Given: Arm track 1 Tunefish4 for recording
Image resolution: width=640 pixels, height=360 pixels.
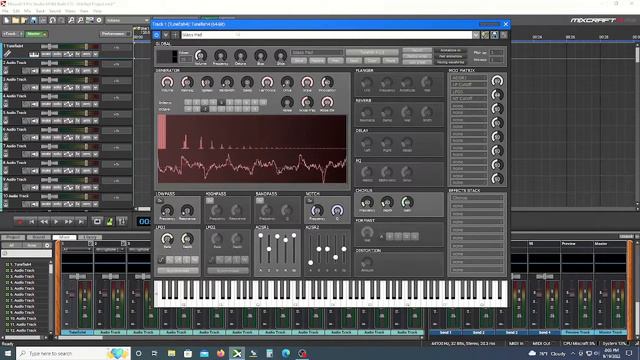Looking at the screenshot, I should coord(87,54).
